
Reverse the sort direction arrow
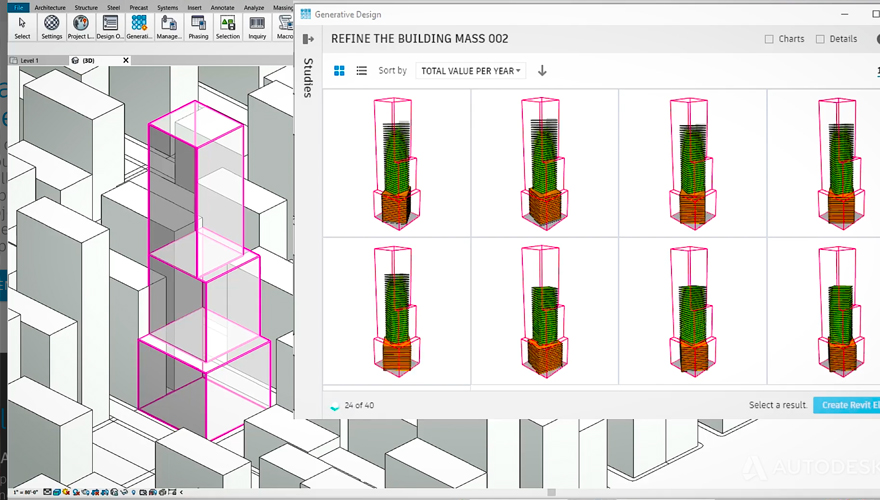pyautogui.click(x=542, y=71)
